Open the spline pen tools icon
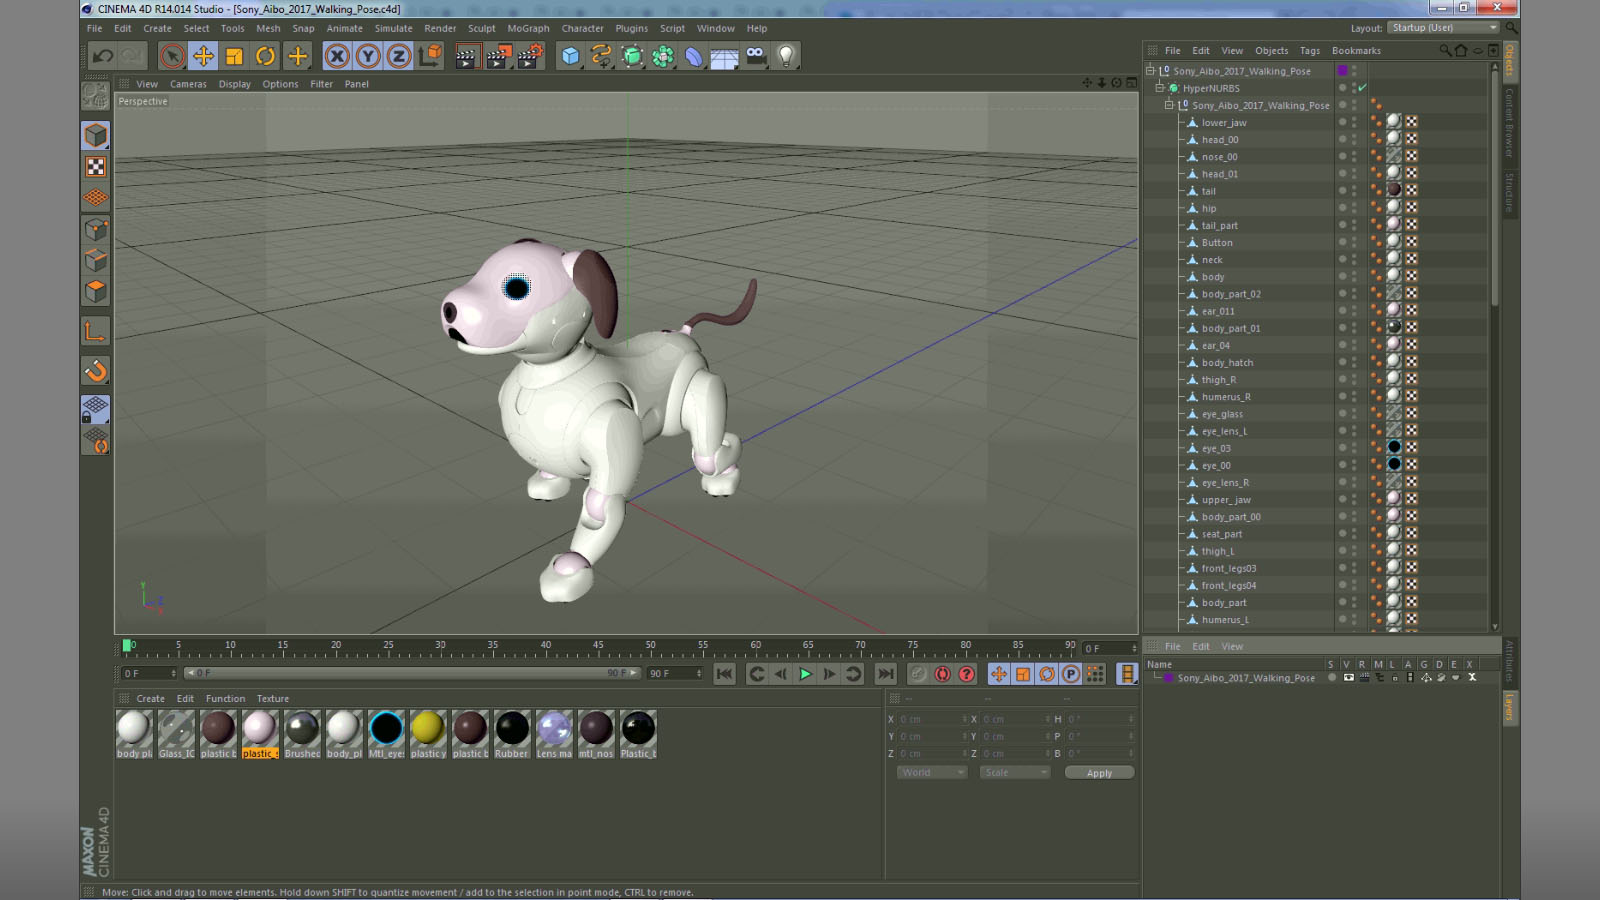This screenshot has width=1600, height=900. (x=601, y=56)
